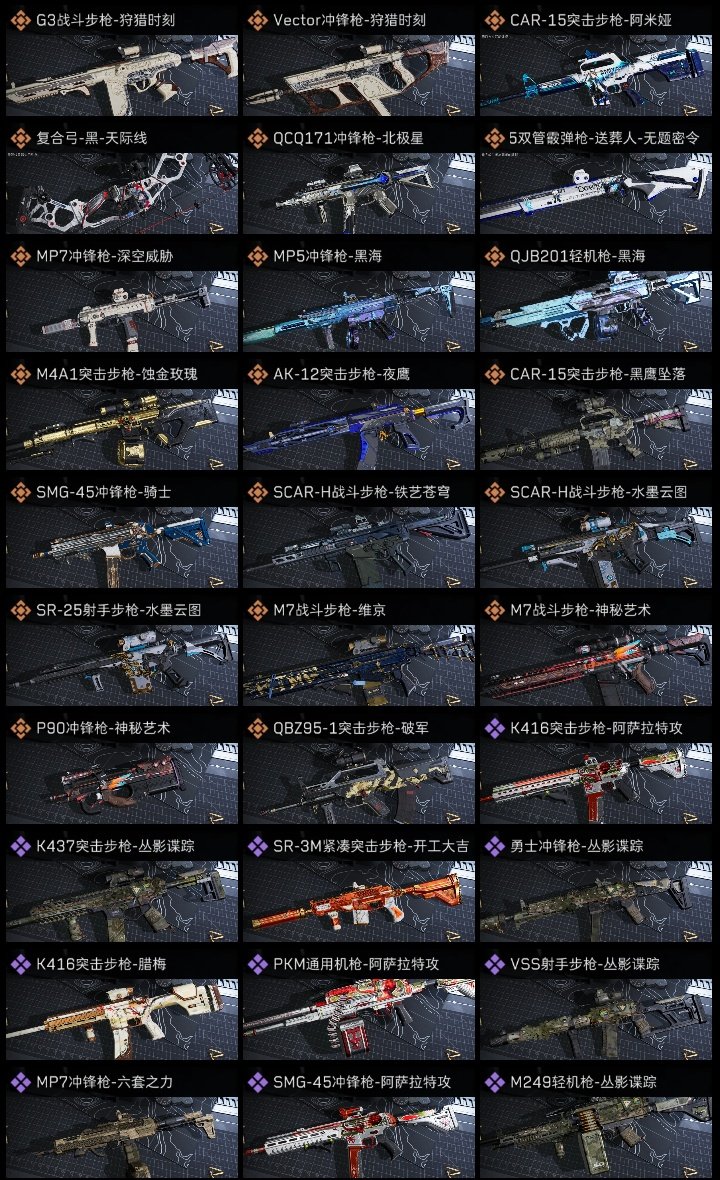
Task: Click orange rarity icon next to AK-12突击步枪-夜鹰
Action: pos(257,374)
